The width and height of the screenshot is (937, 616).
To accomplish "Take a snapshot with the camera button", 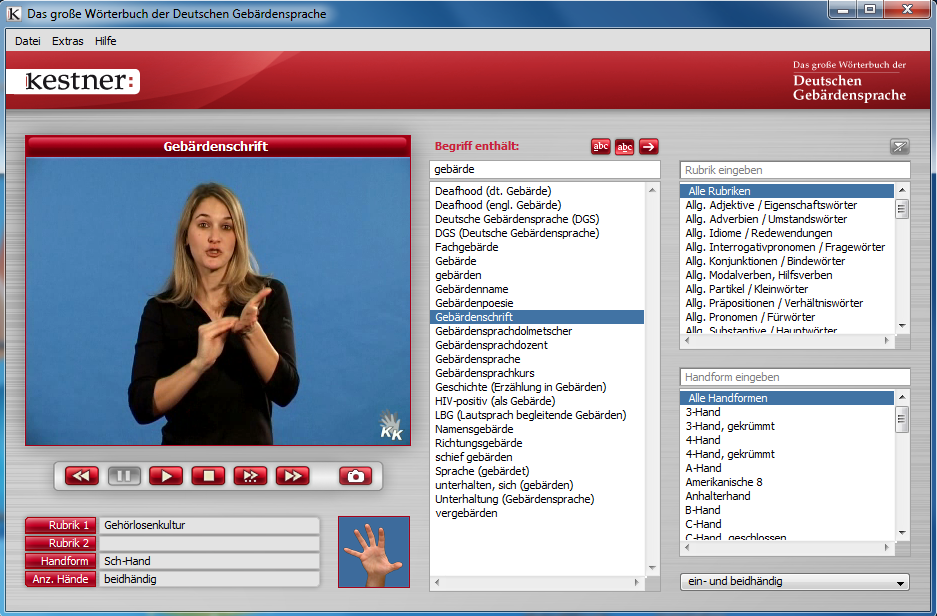I will pyautogui.click(x=356, y=476).
